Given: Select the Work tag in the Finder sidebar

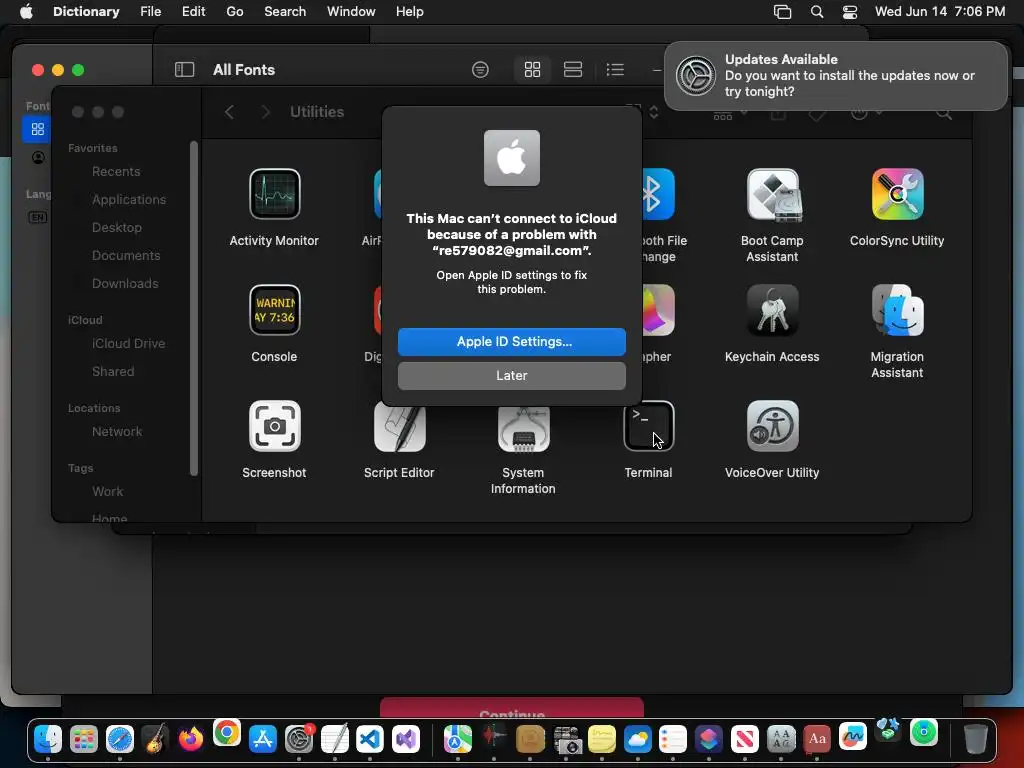Looking at the screenshot, I should (x=108, y=491).
